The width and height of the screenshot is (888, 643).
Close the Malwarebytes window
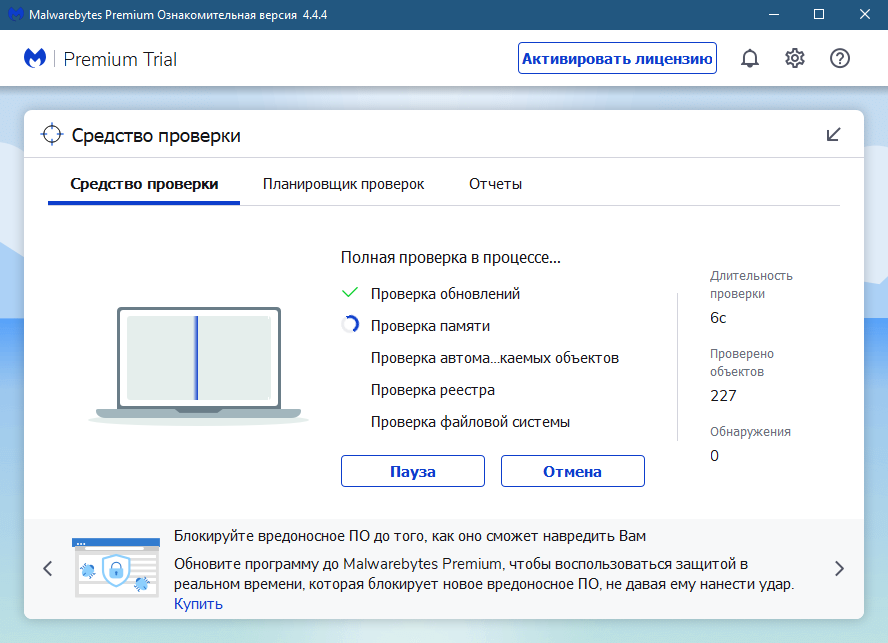pos(865,14)
